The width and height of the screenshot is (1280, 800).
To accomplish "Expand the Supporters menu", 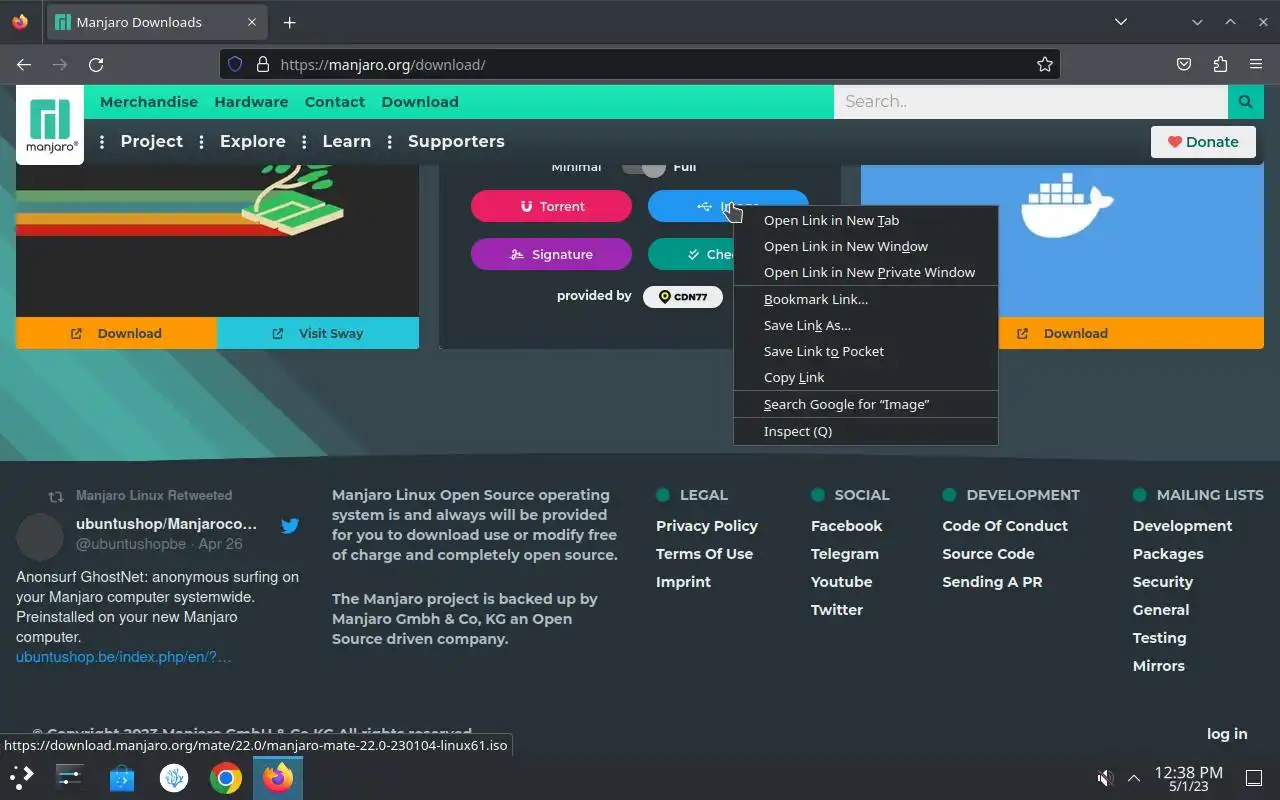I will tap(456, 142).
